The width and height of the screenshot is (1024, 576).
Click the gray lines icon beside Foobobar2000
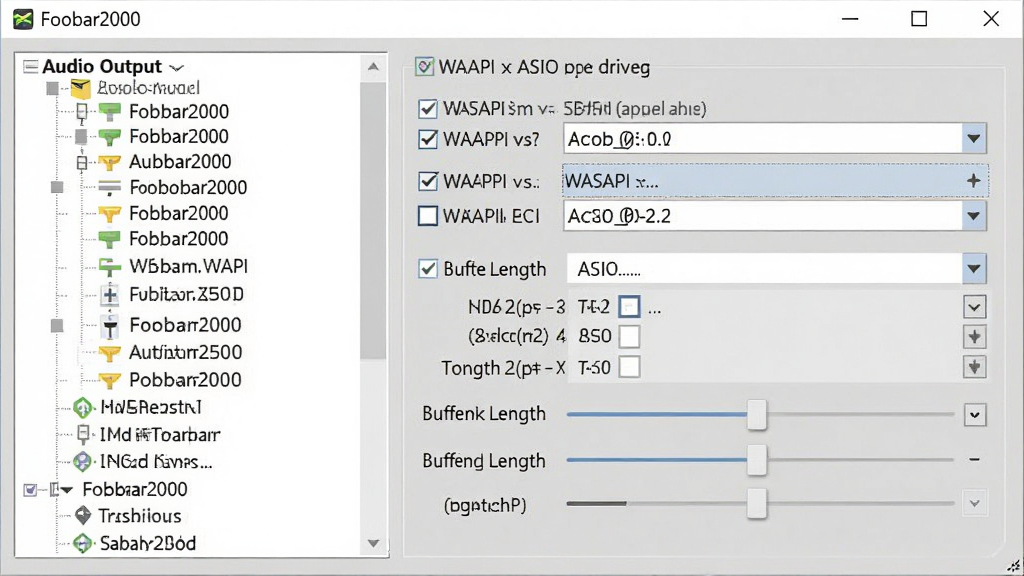[x=109, y=188]
